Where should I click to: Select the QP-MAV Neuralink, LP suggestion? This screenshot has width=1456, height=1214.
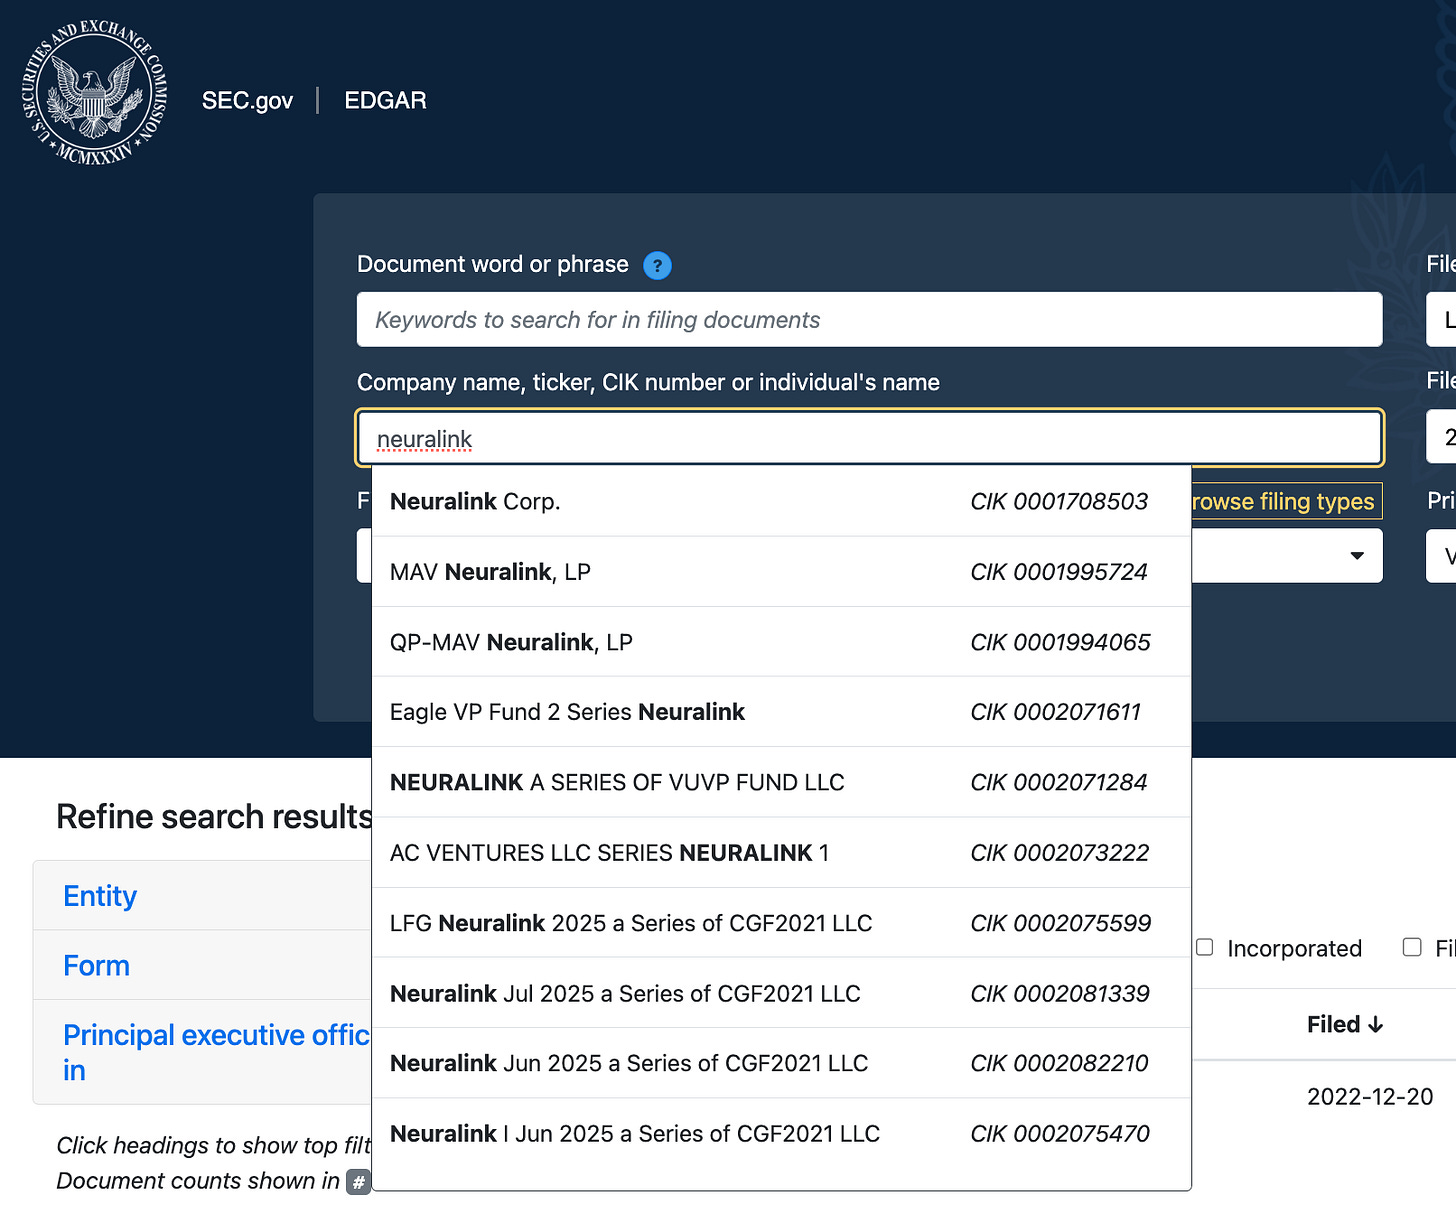coord(781,642)
